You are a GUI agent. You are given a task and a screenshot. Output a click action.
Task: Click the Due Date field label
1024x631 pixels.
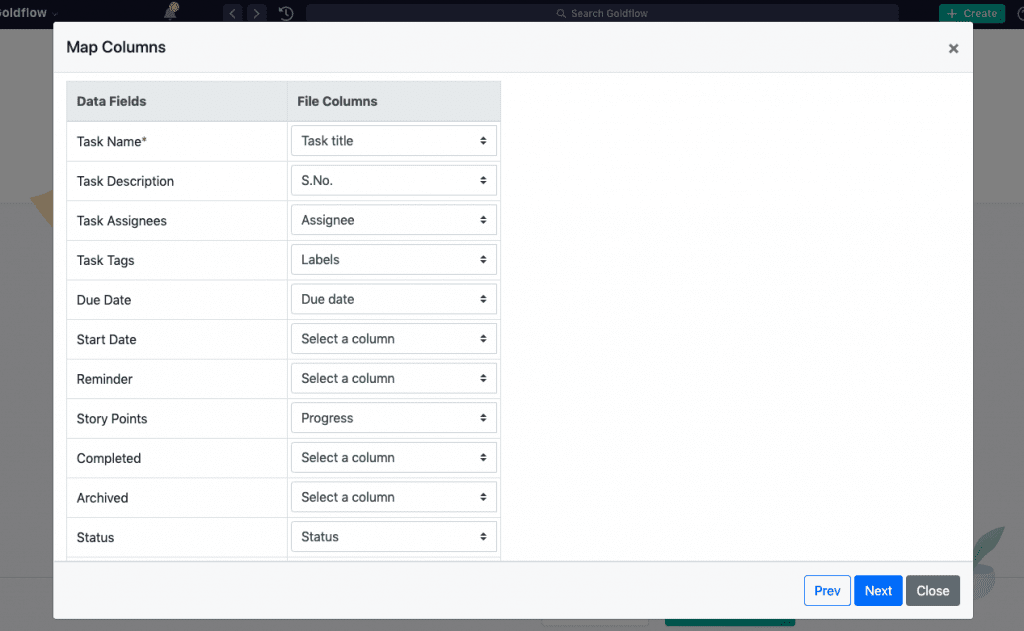click(104, 300)
